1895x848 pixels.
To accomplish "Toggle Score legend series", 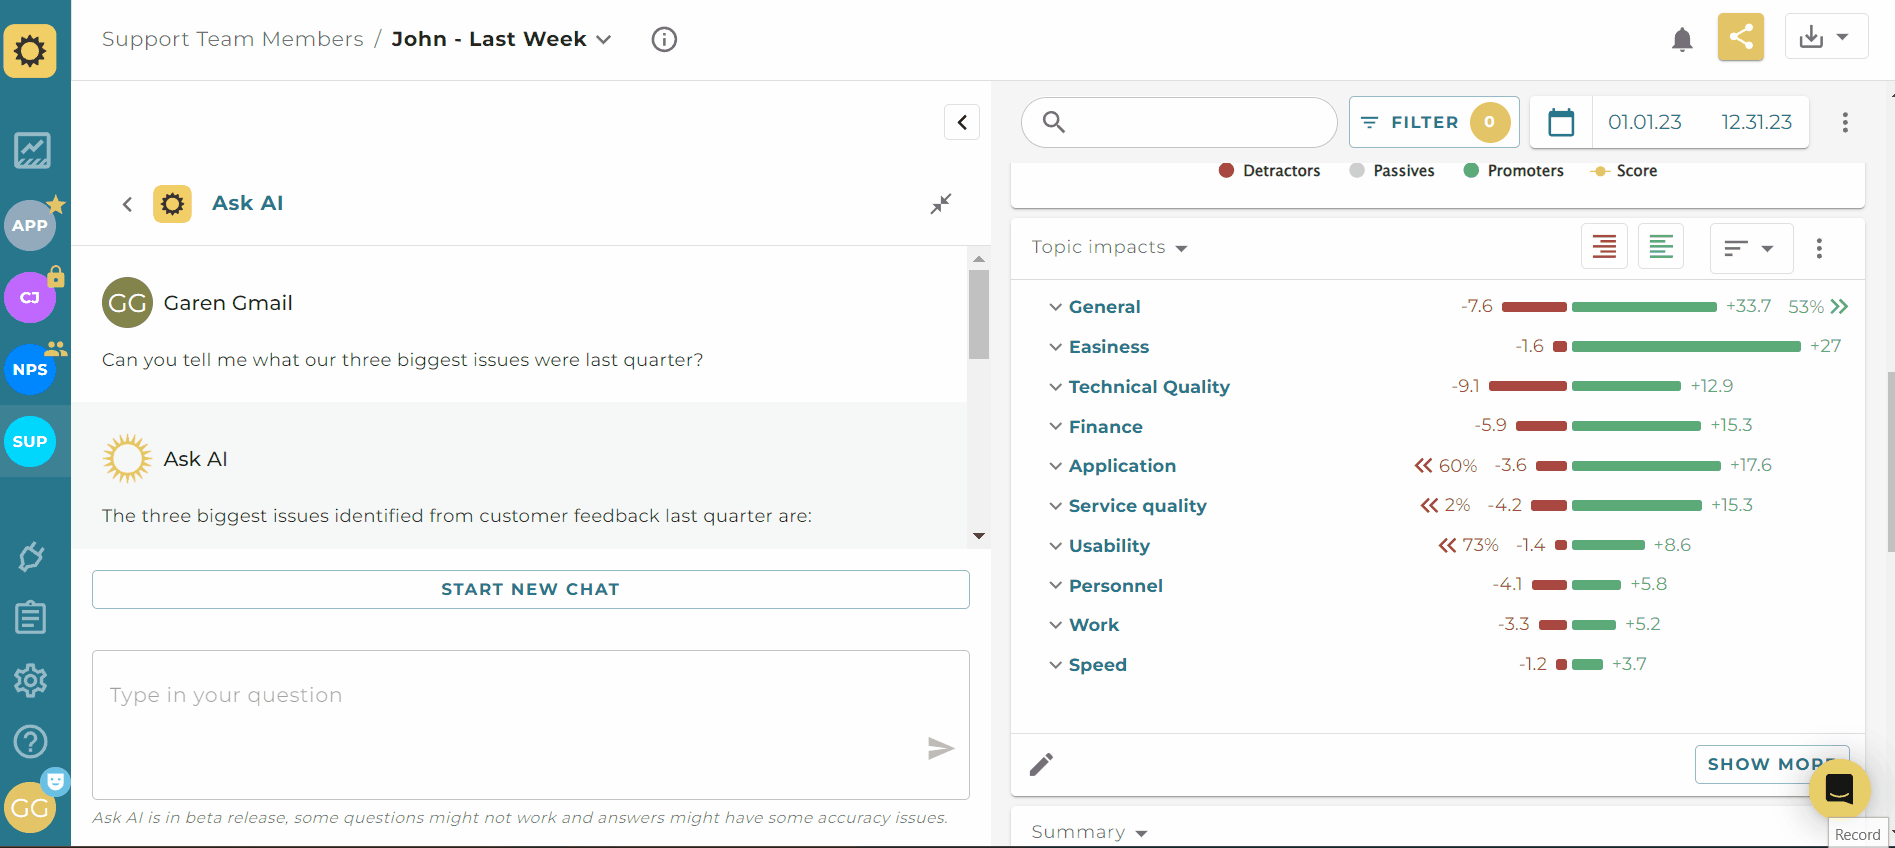I will pos(1624,171).
